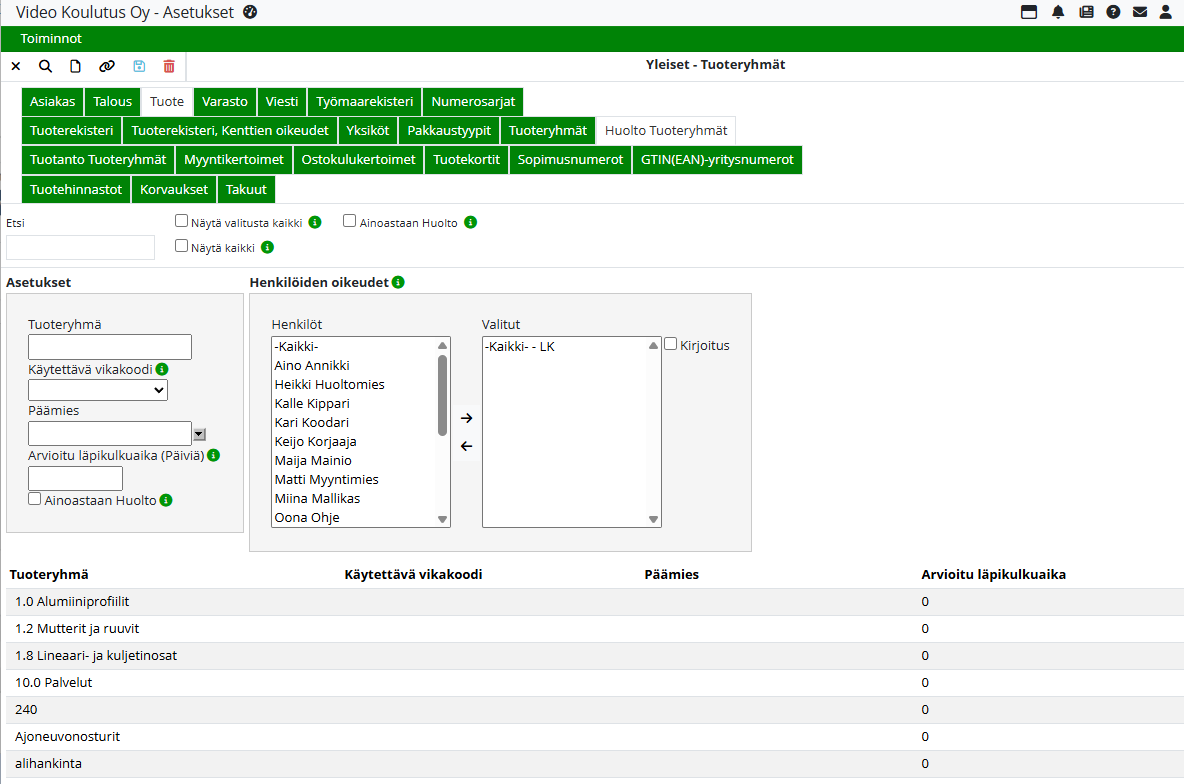The width and height of the screenshot is (1184, 784).
Task: Click the new document icon
Action: tap(75, 66)
